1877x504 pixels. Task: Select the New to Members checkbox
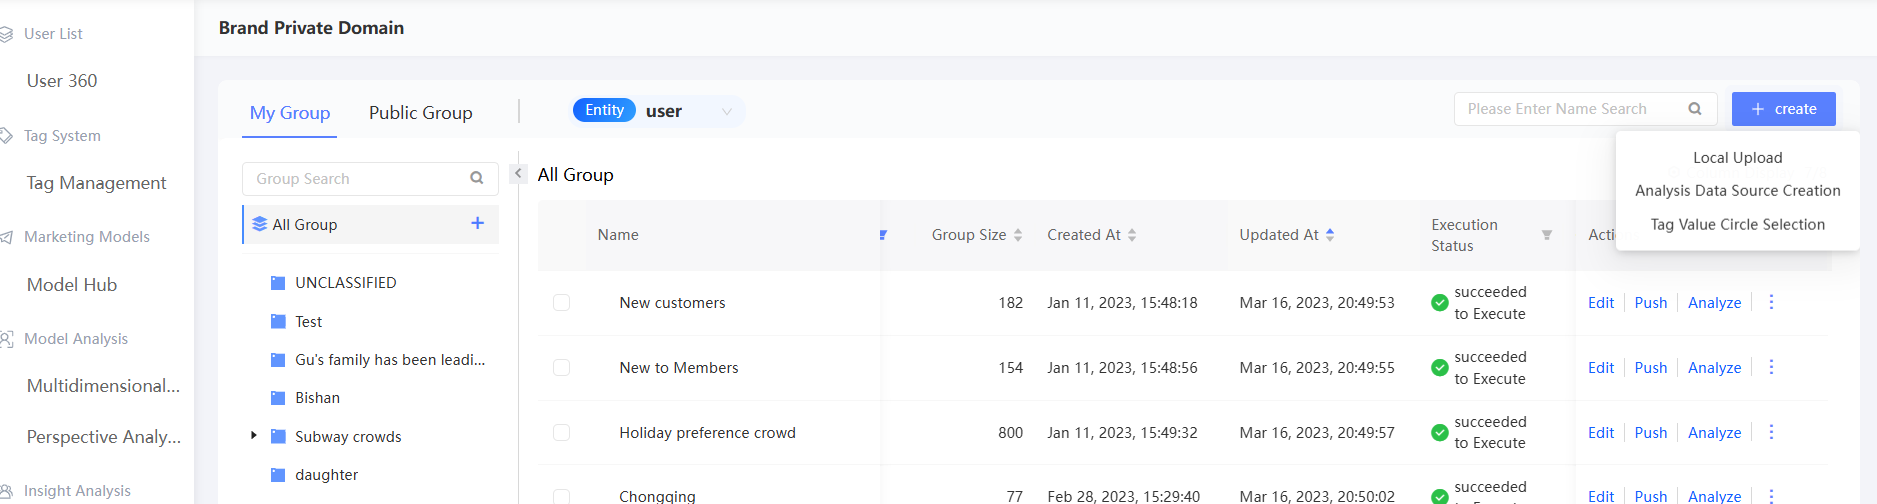click(x=562, y=368)
